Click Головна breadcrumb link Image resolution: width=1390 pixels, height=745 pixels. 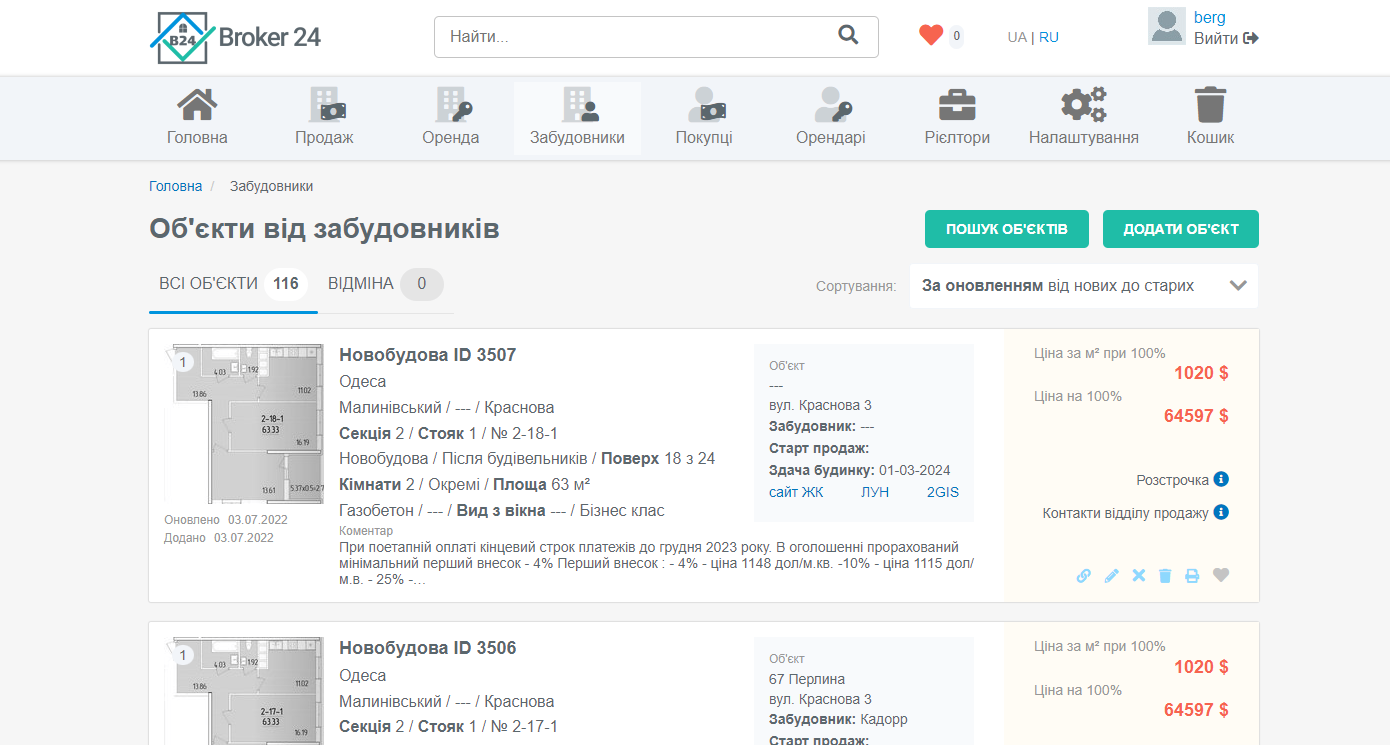(x=176, y=186)
